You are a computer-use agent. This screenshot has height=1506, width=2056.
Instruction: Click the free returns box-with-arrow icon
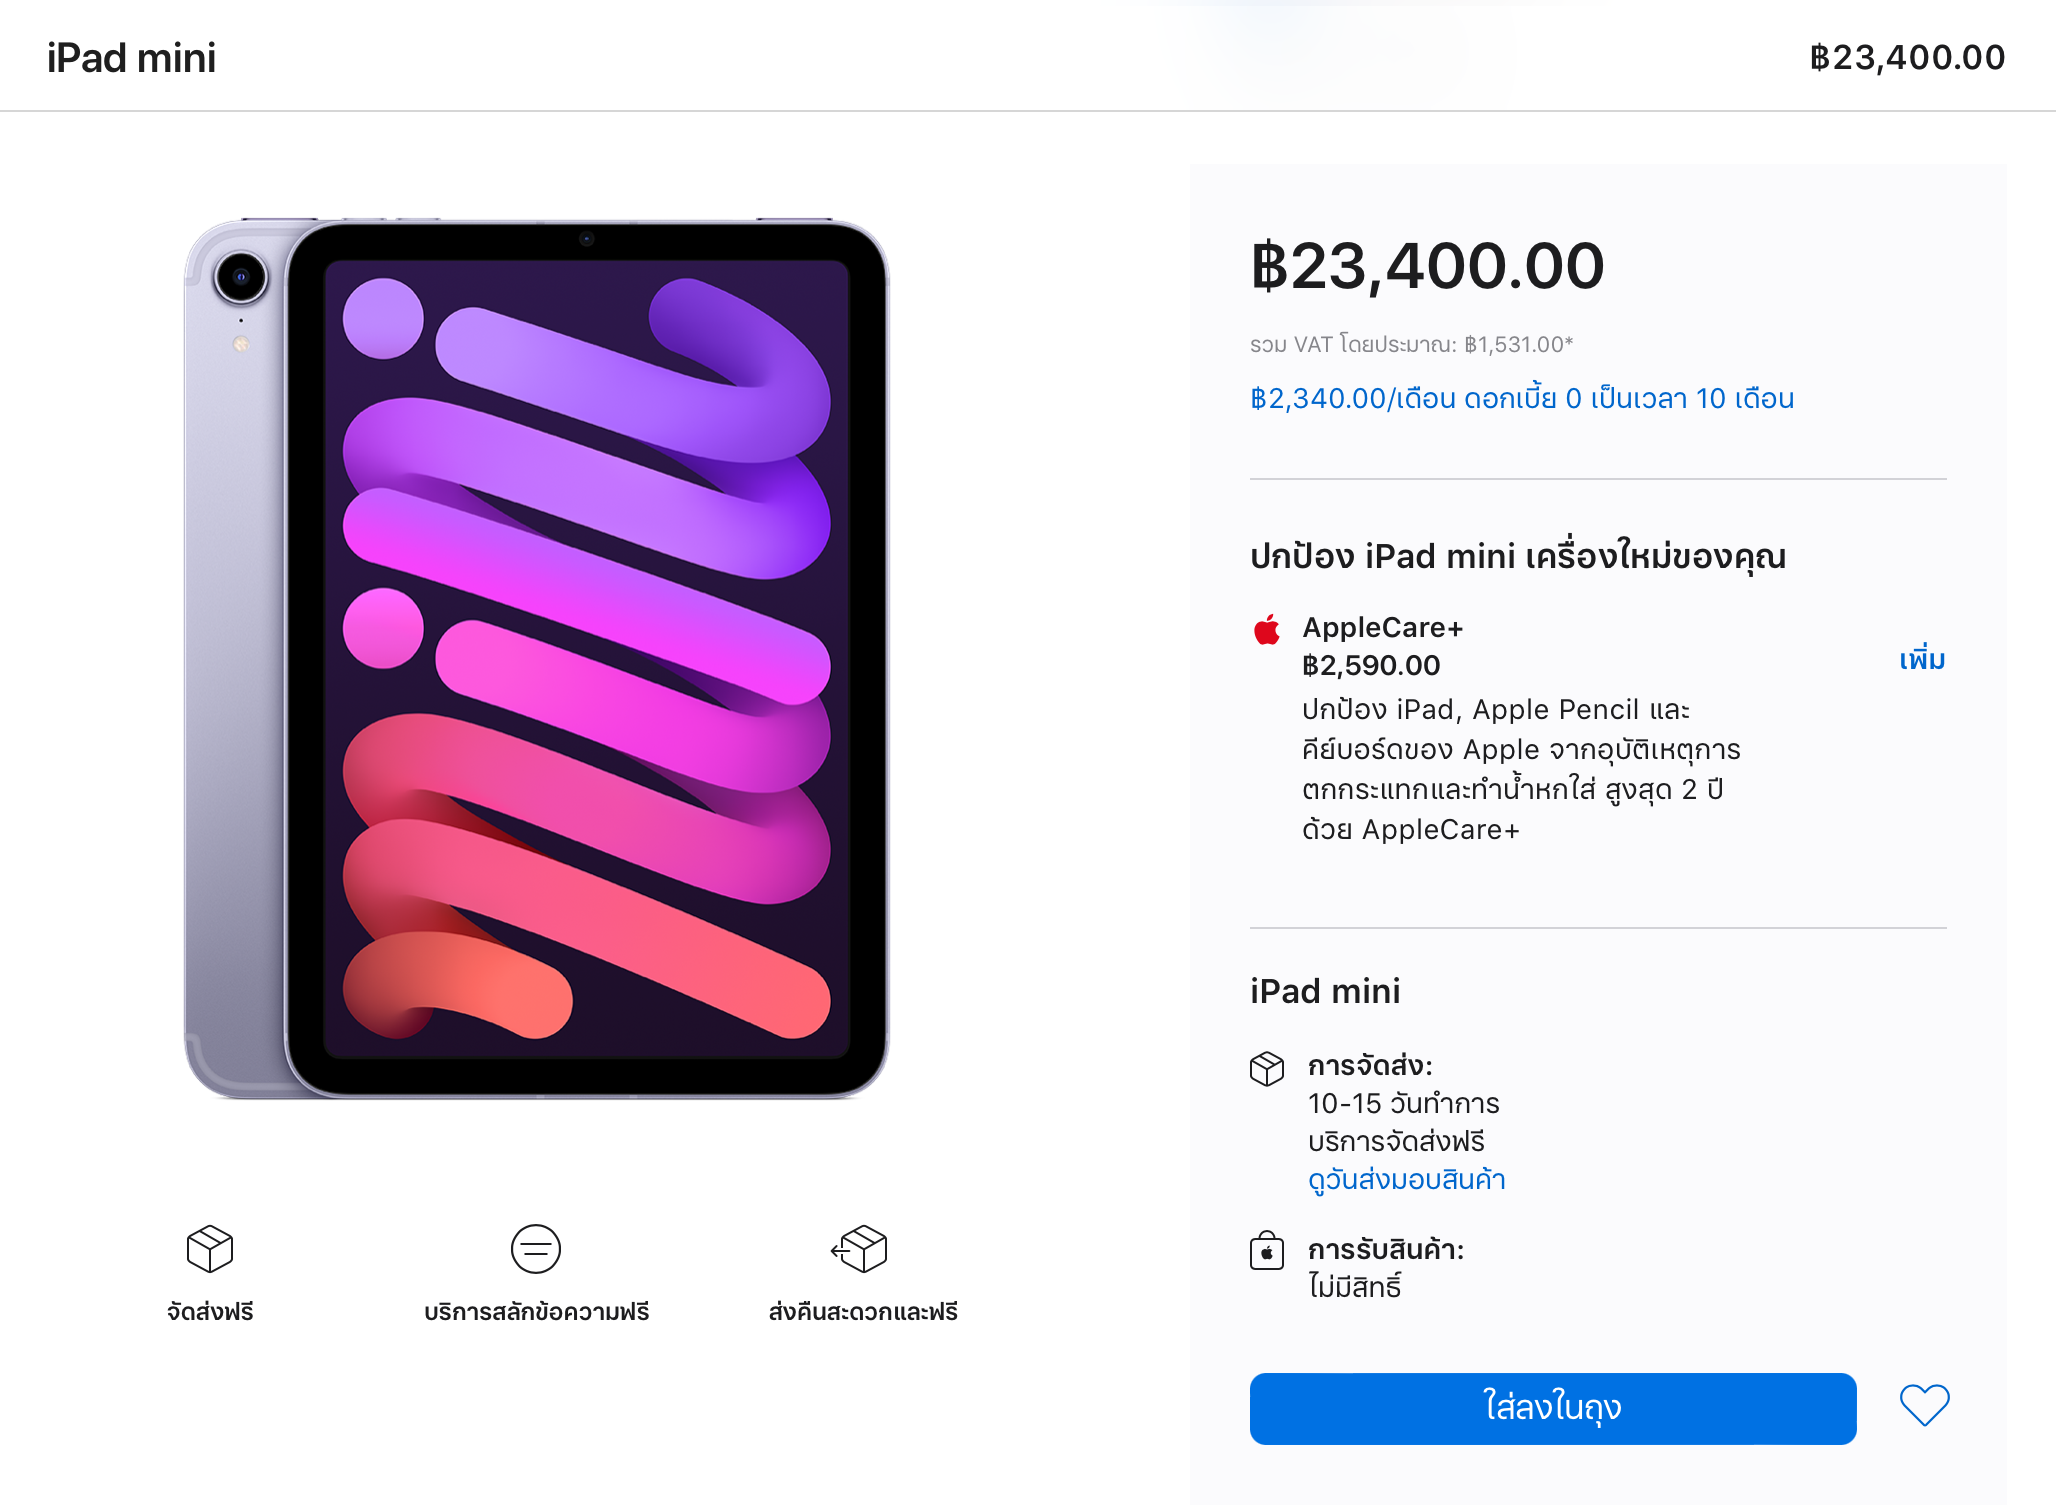(x=860, y=1249)
